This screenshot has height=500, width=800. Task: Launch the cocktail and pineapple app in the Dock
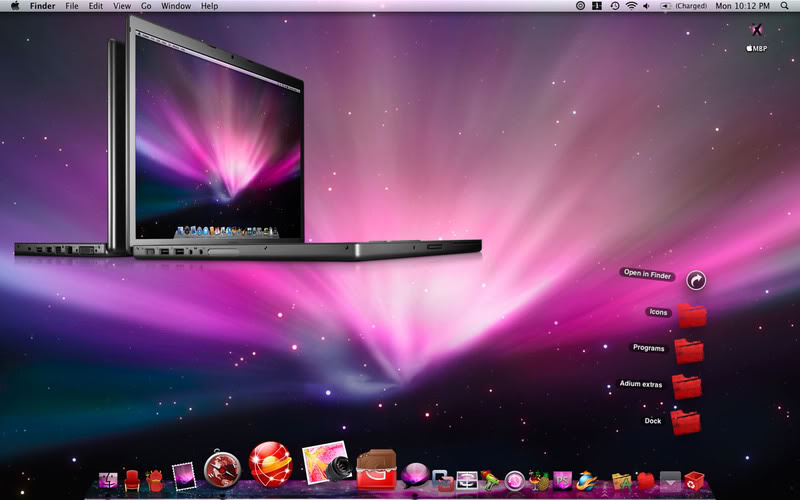coord(538,481)
